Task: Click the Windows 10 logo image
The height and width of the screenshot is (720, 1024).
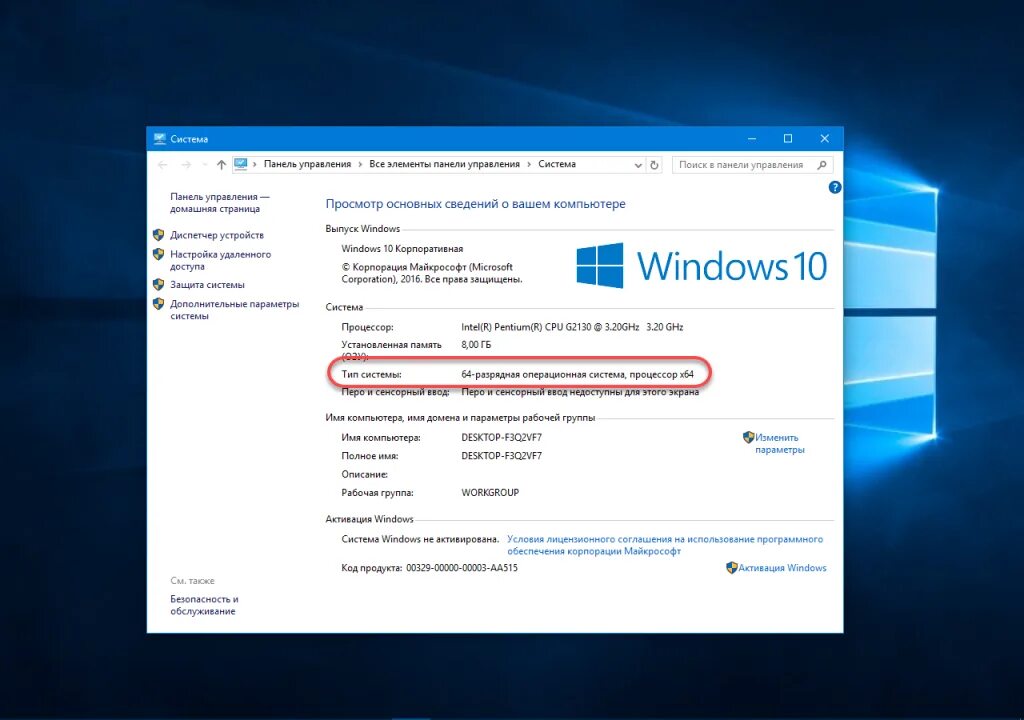Action: (x=701, y=265)
